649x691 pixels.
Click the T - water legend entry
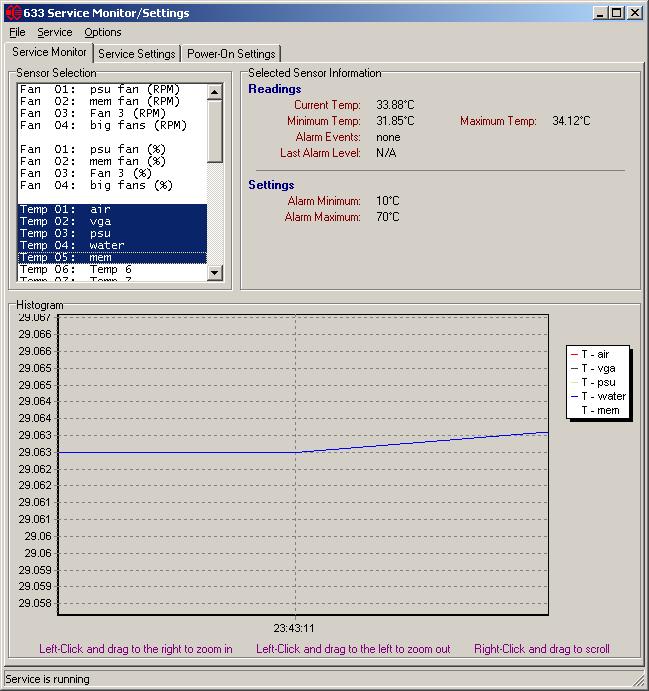[x=603, y=397]
